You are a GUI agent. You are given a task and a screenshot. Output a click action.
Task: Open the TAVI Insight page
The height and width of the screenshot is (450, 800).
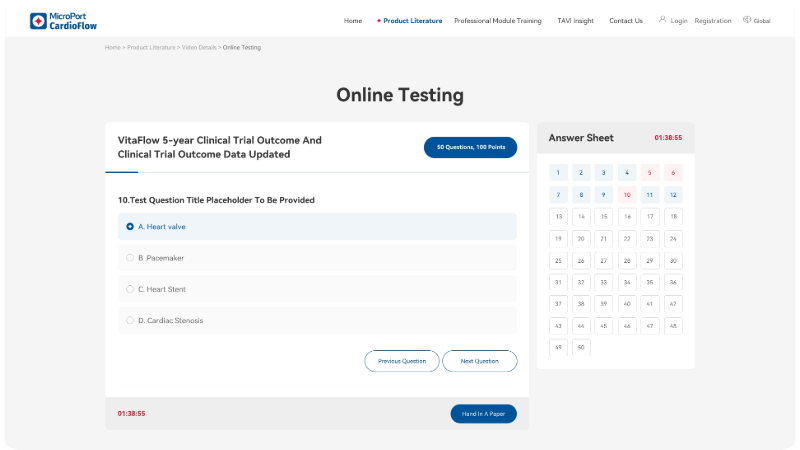click(x=575, y=21)
